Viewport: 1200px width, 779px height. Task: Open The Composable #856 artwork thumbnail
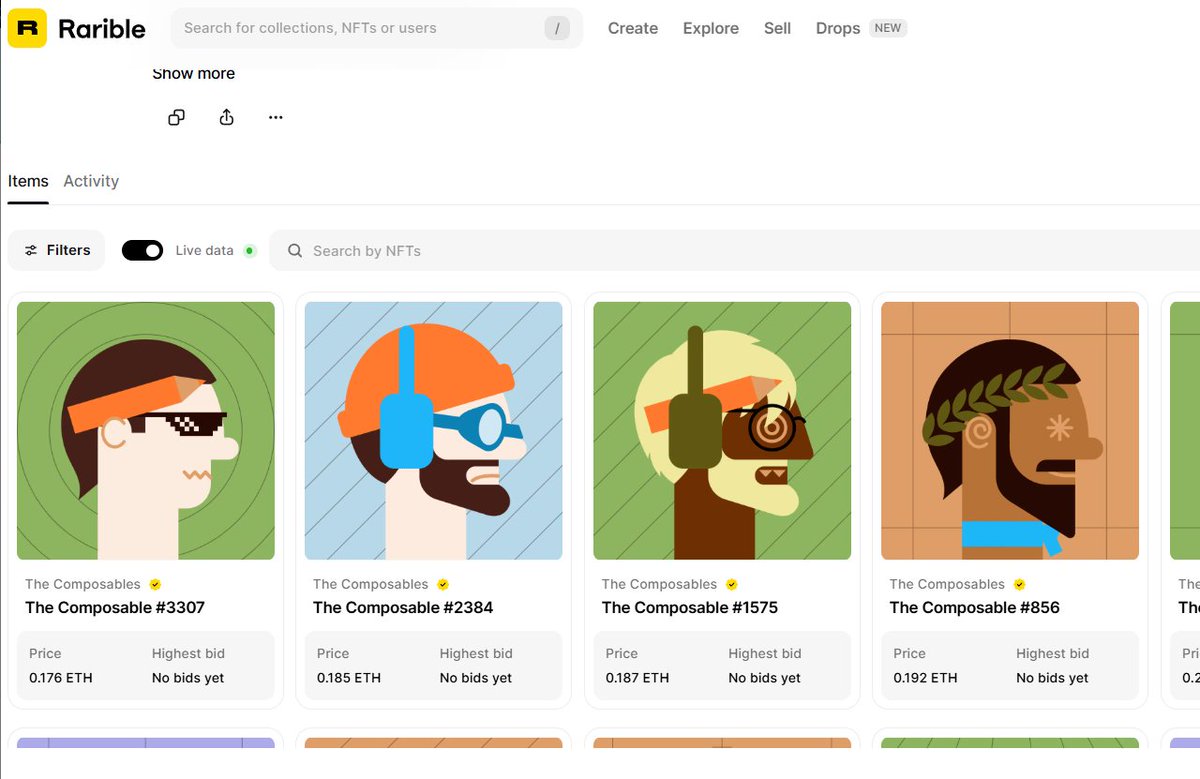click(x=1010, y=431)
